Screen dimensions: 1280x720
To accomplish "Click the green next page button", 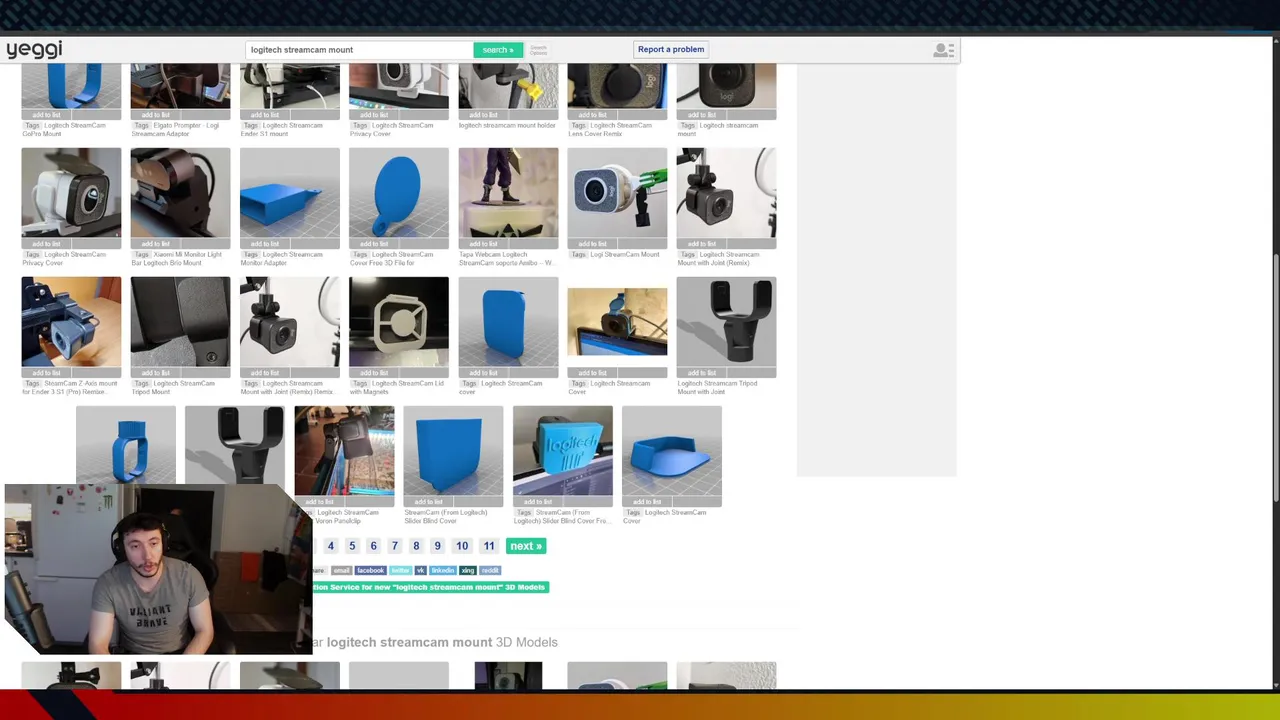I will (526, 546).
